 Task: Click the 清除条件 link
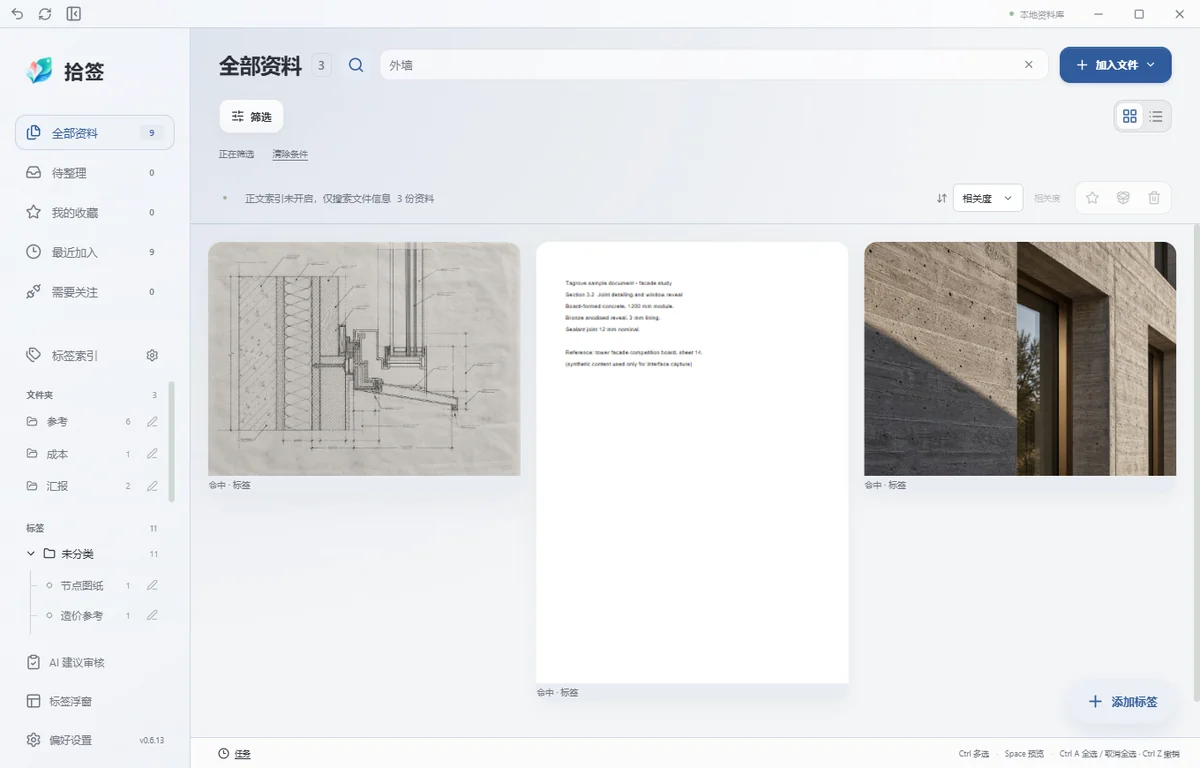coord(290,154)
